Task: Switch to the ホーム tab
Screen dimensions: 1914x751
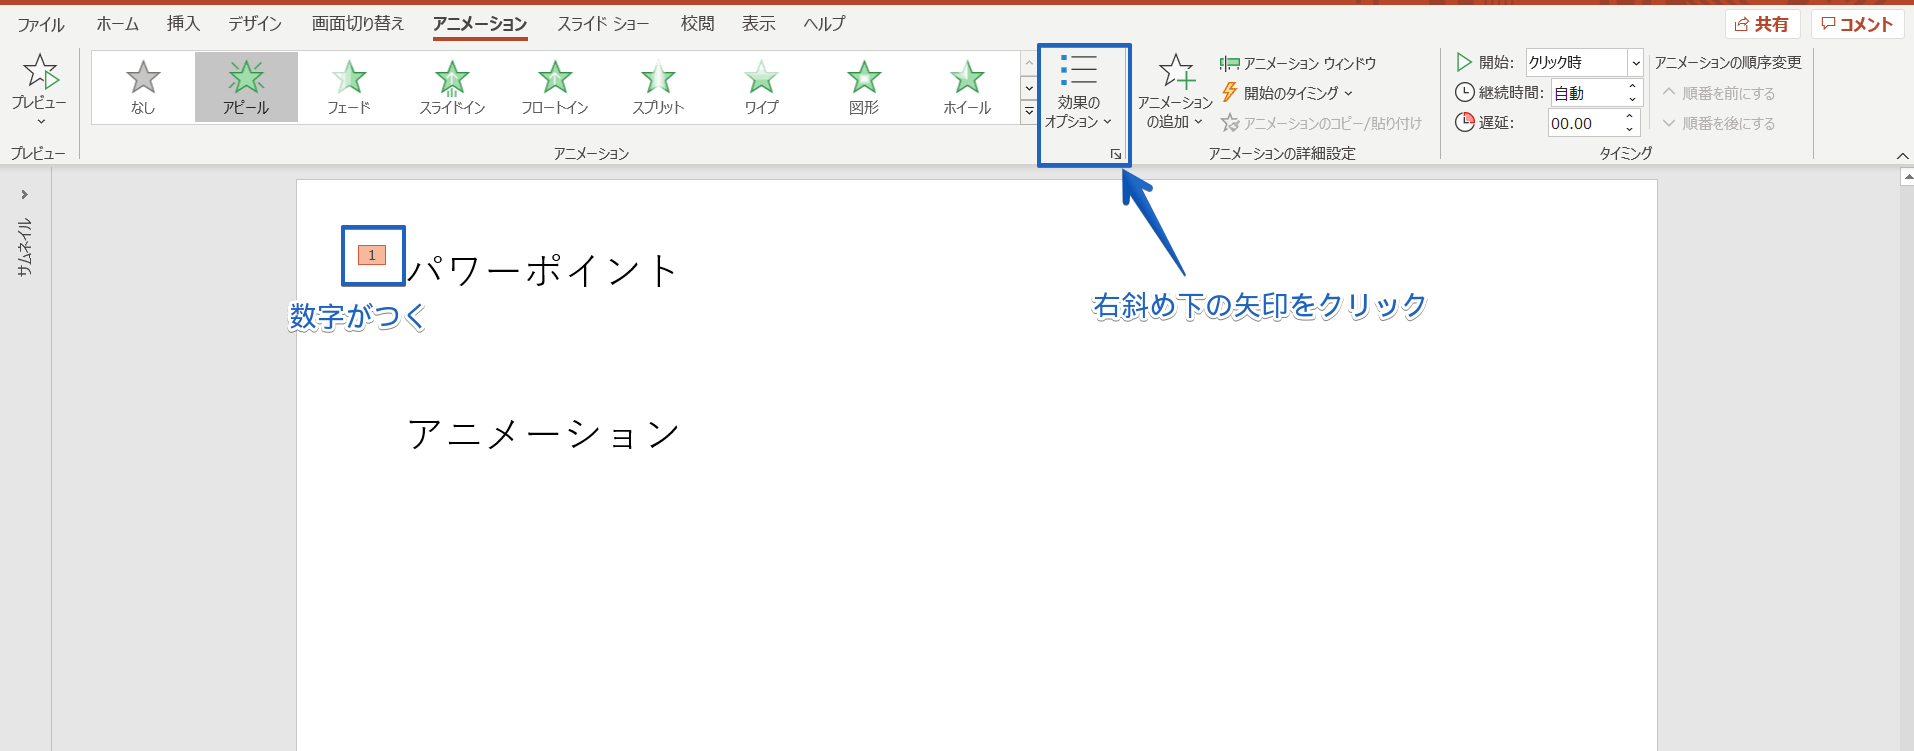Action: (117, 23)
